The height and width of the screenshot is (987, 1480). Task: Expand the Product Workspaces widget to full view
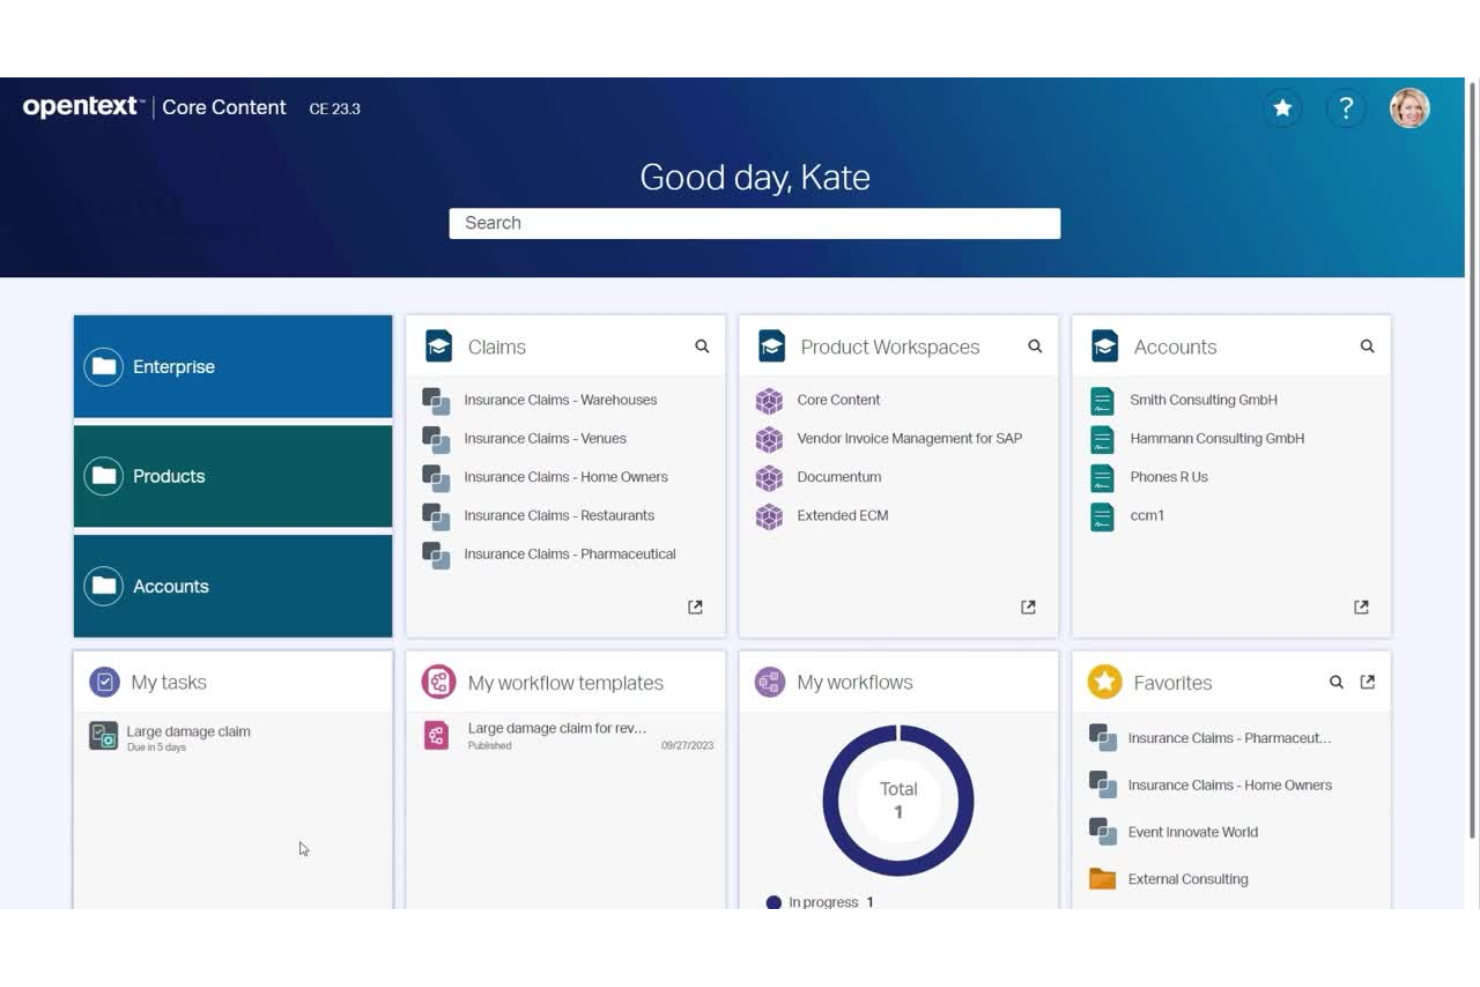[1029, 606]
